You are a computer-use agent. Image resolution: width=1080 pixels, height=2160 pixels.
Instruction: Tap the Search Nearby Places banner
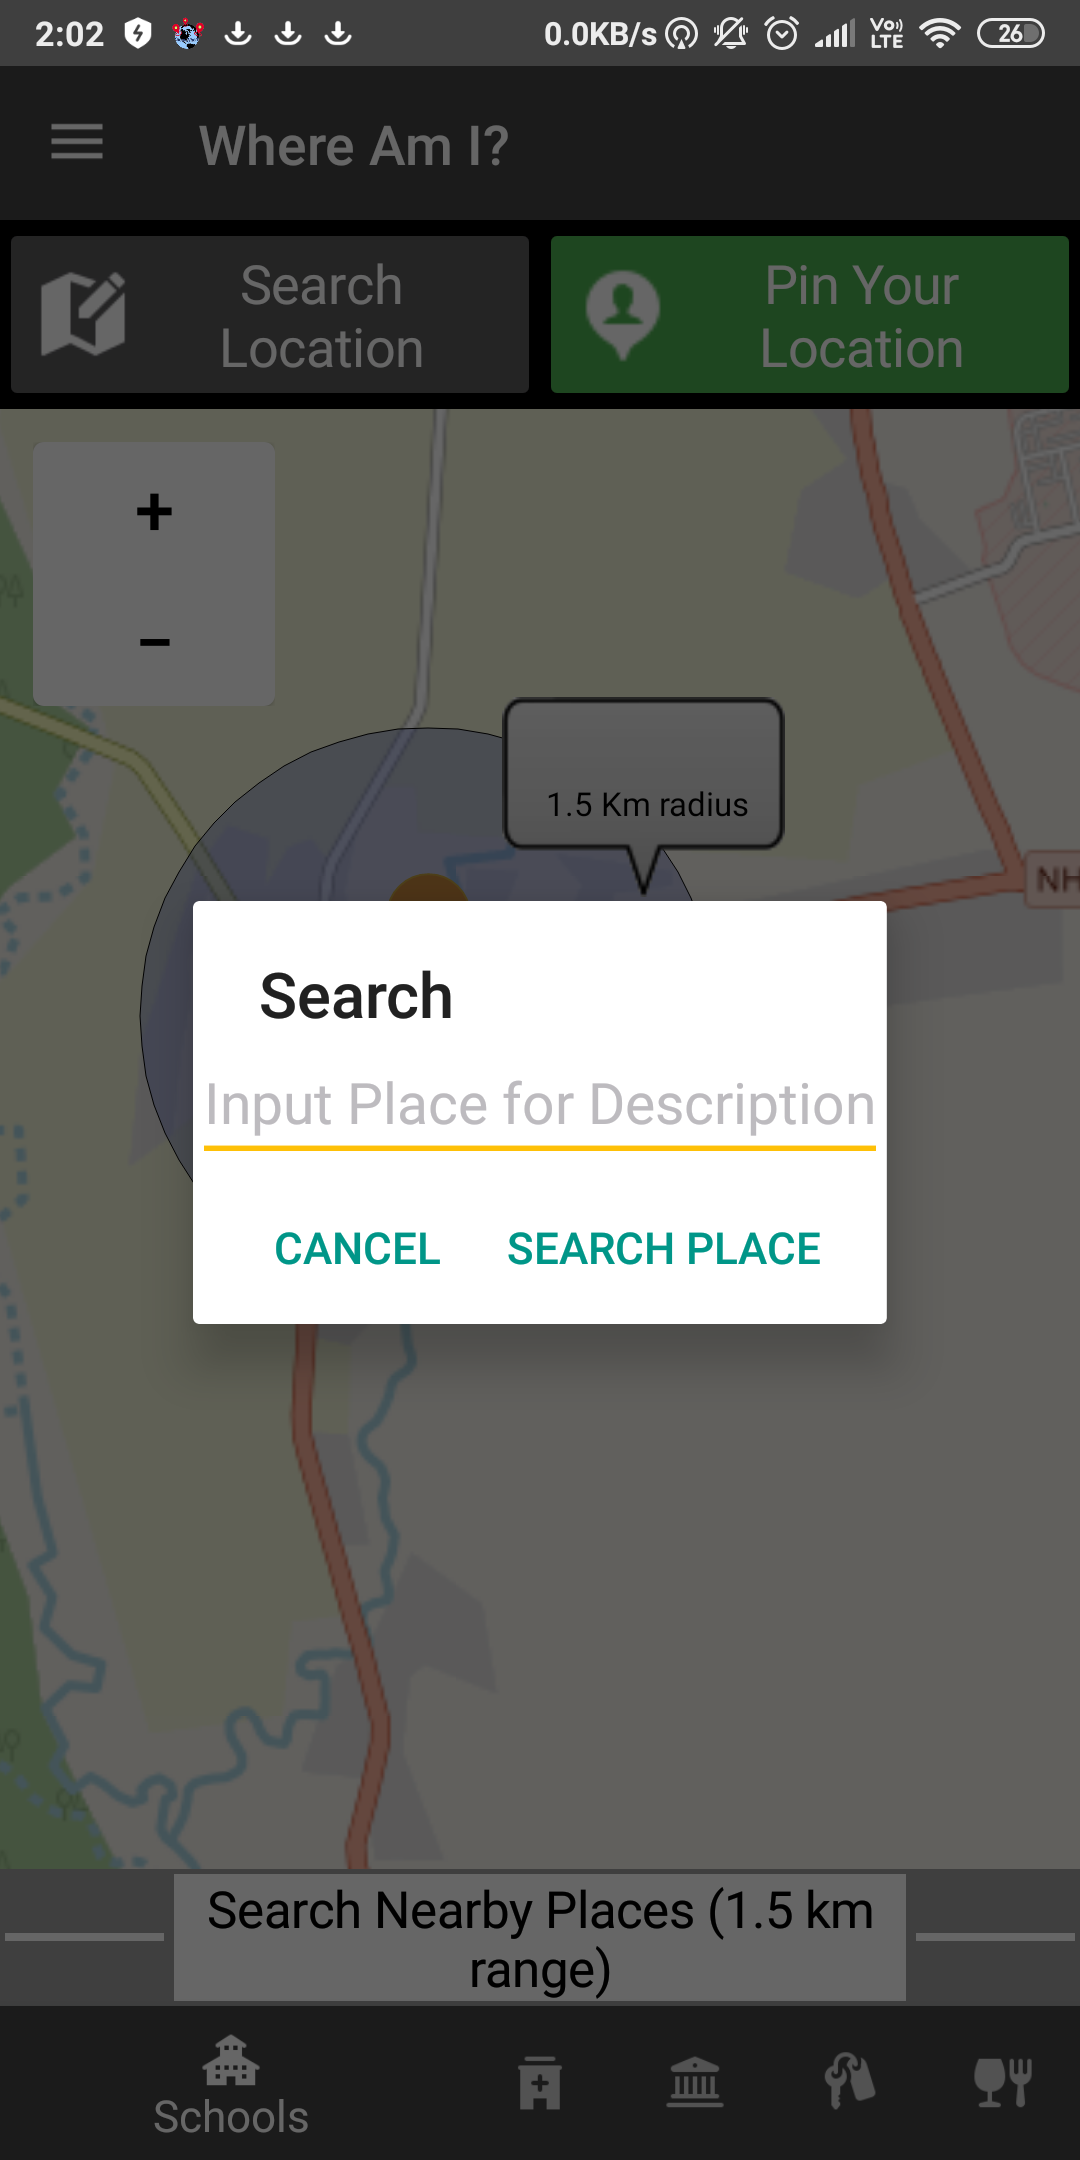tap(540, 1938)
